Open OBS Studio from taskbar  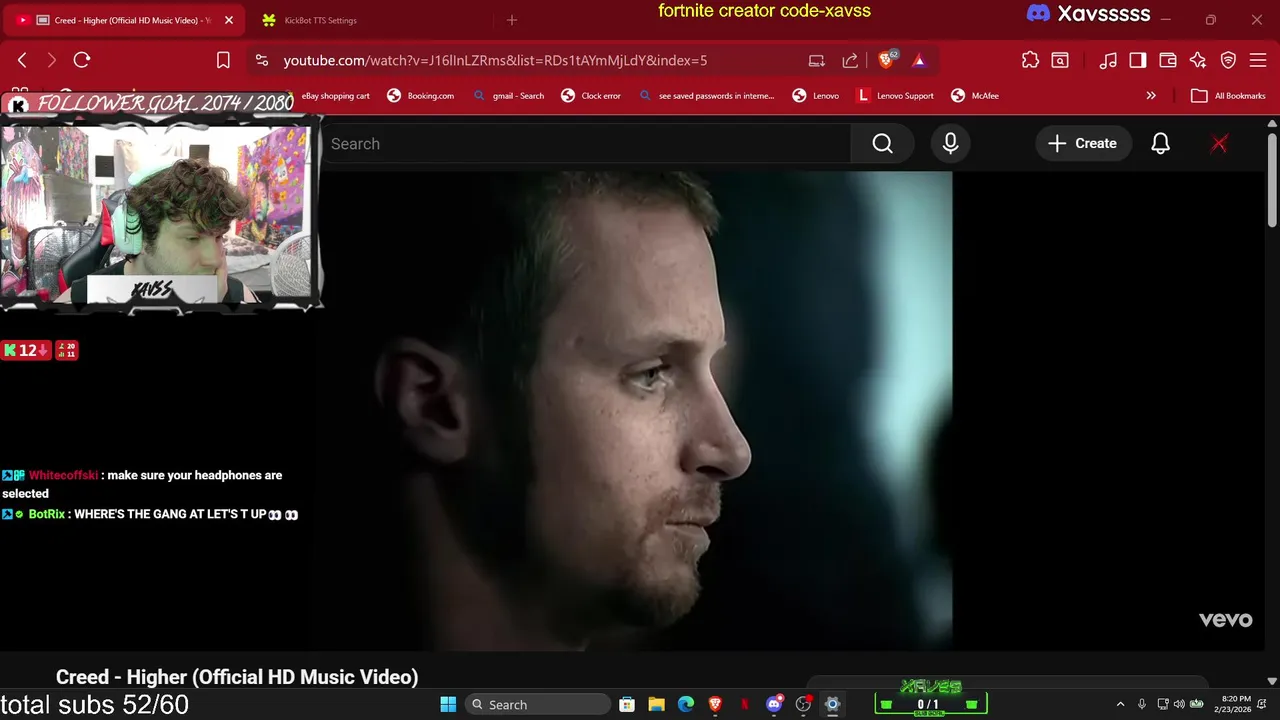coord(803,704)
